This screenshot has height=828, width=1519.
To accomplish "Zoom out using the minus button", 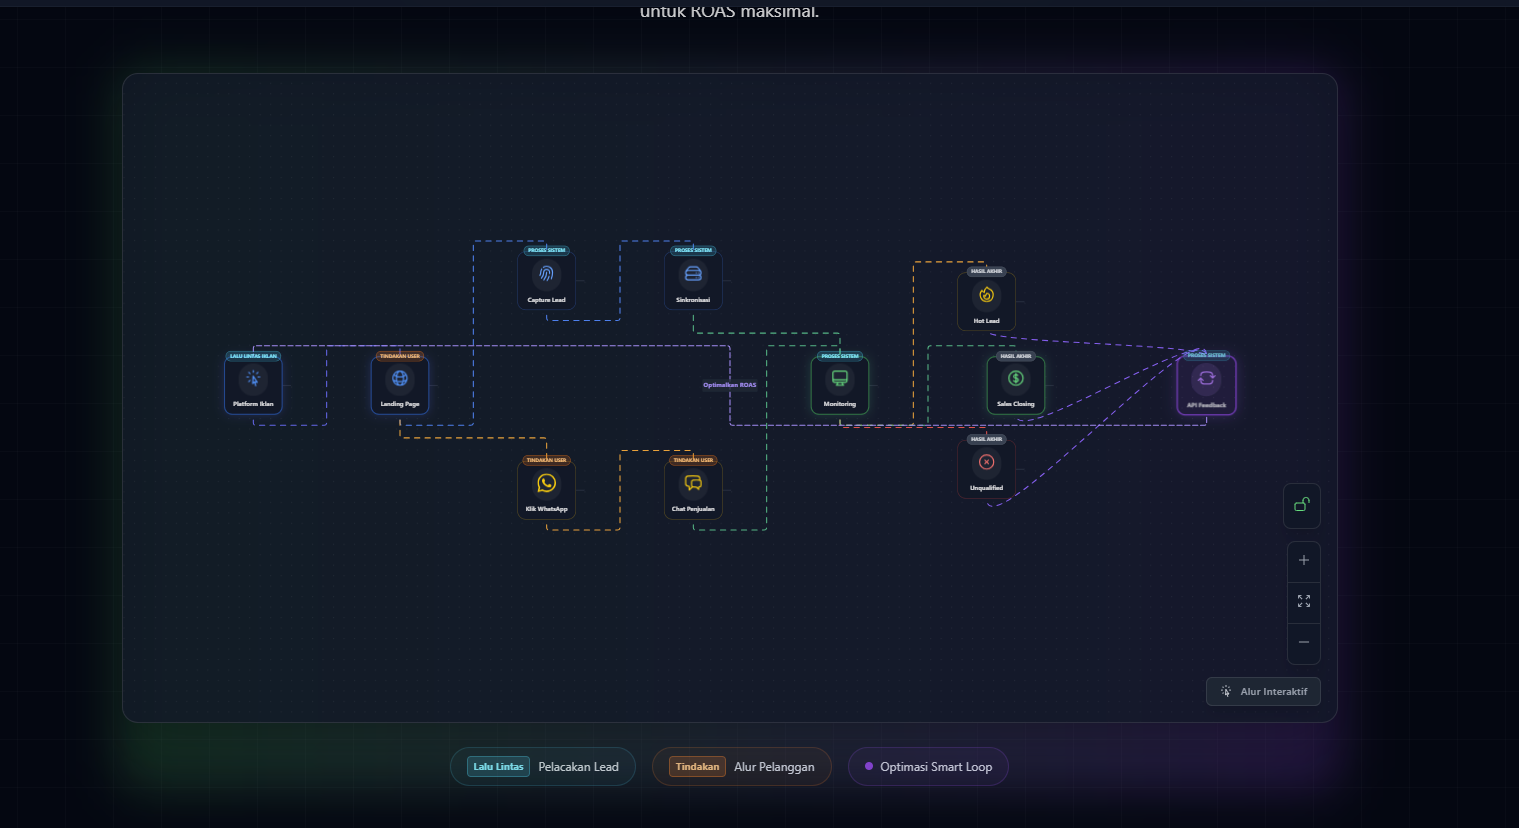I will 1303,643.
